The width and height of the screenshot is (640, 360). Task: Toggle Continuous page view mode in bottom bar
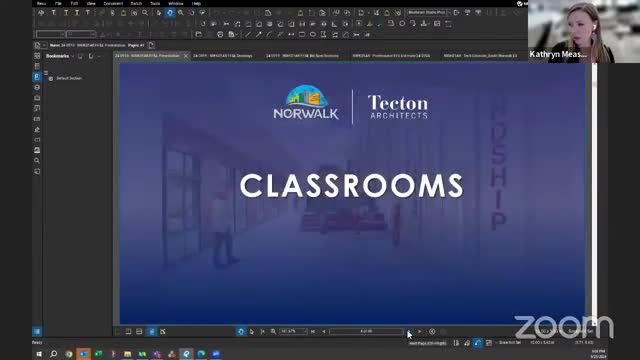coord(139,332)
